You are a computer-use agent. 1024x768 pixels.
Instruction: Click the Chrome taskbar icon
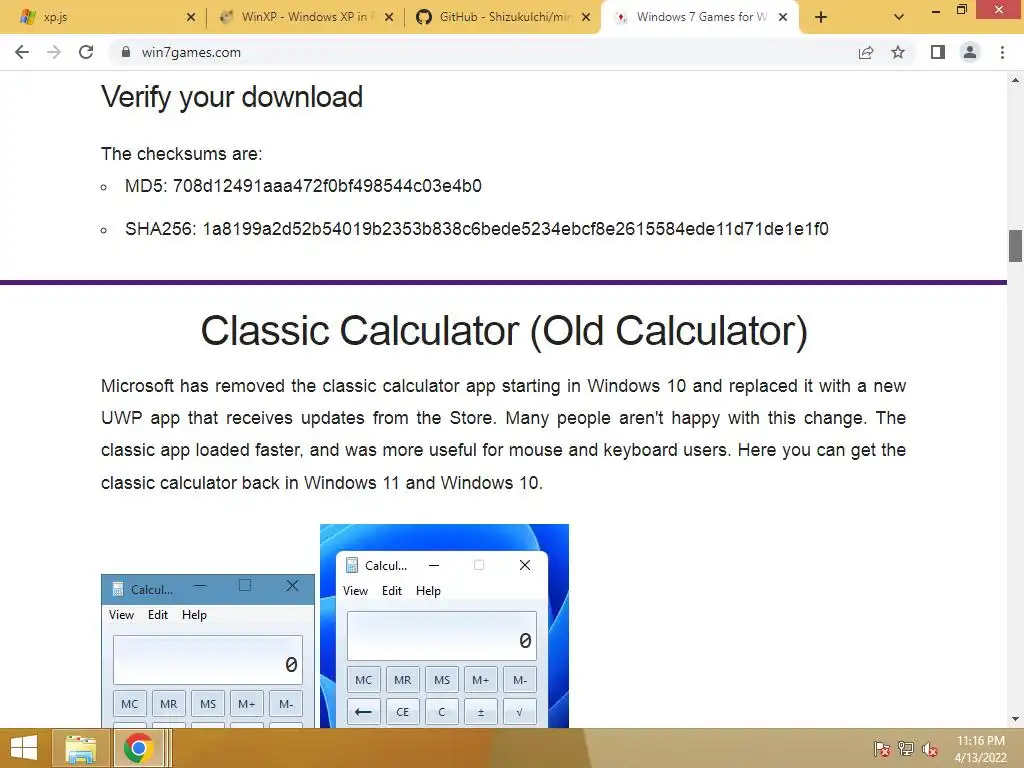pyautogui.click(x=138, y=748)
